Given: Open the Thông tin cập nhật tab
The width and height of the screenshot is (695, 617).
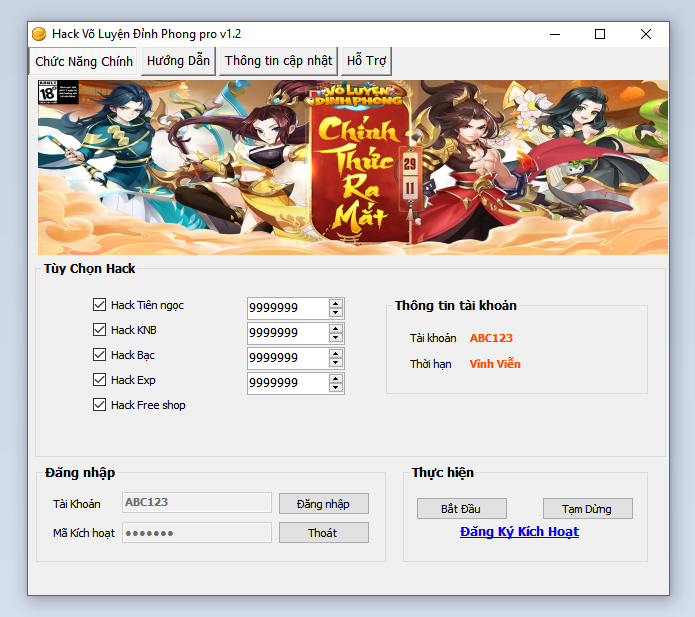Looking at the screenshot, I should 278,61.
